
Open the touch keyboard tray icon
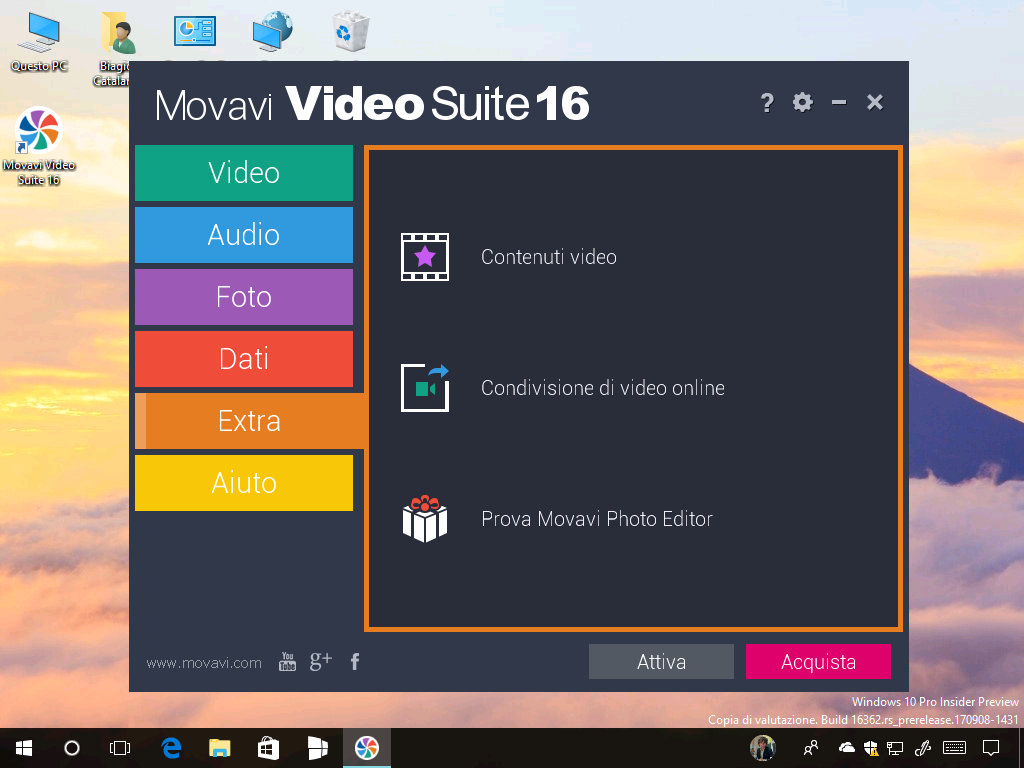click(954, 748)
